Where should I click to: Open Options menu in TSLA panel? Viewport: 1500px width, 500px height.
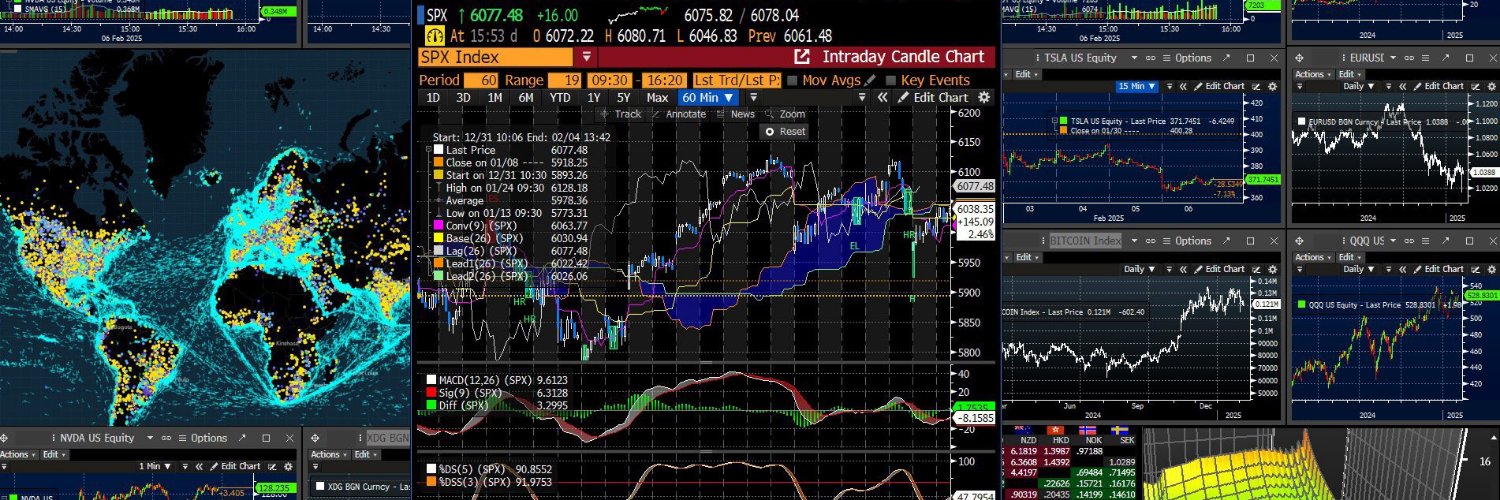pos(1187,58)
